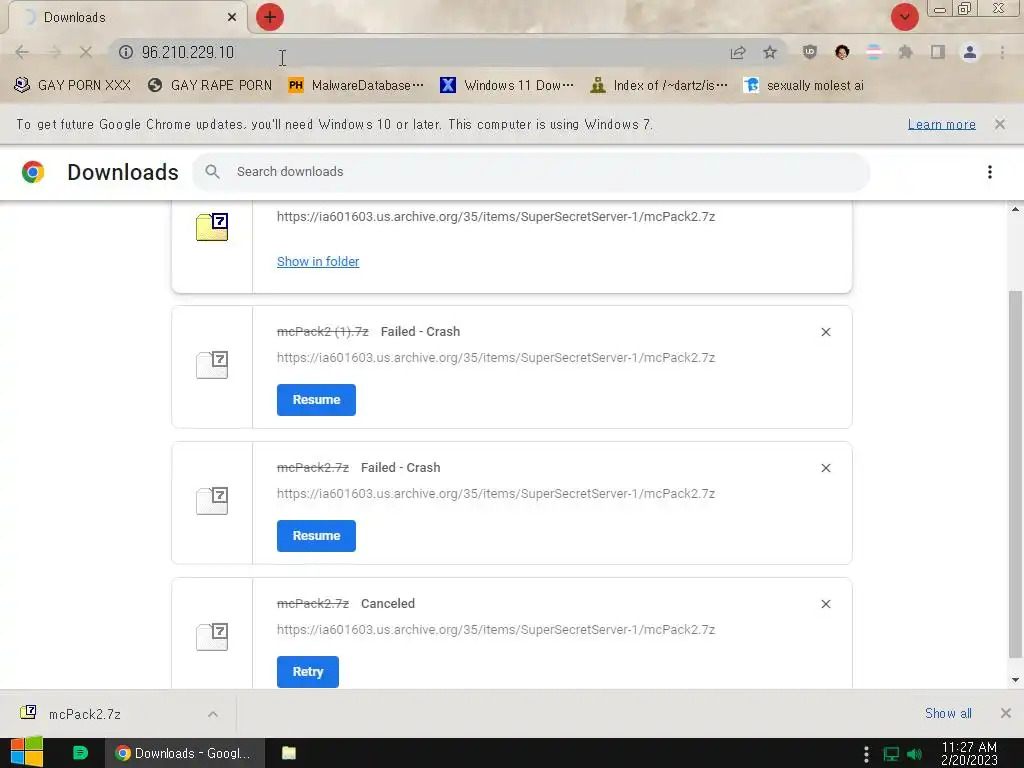Open the network tray icon

coord(891,754)
